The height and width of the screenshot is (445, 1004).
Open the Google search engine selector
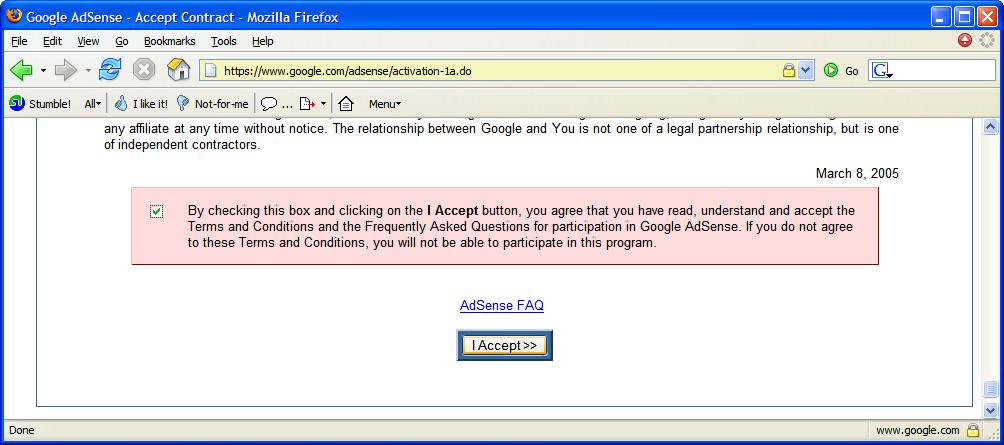point(881,71)
